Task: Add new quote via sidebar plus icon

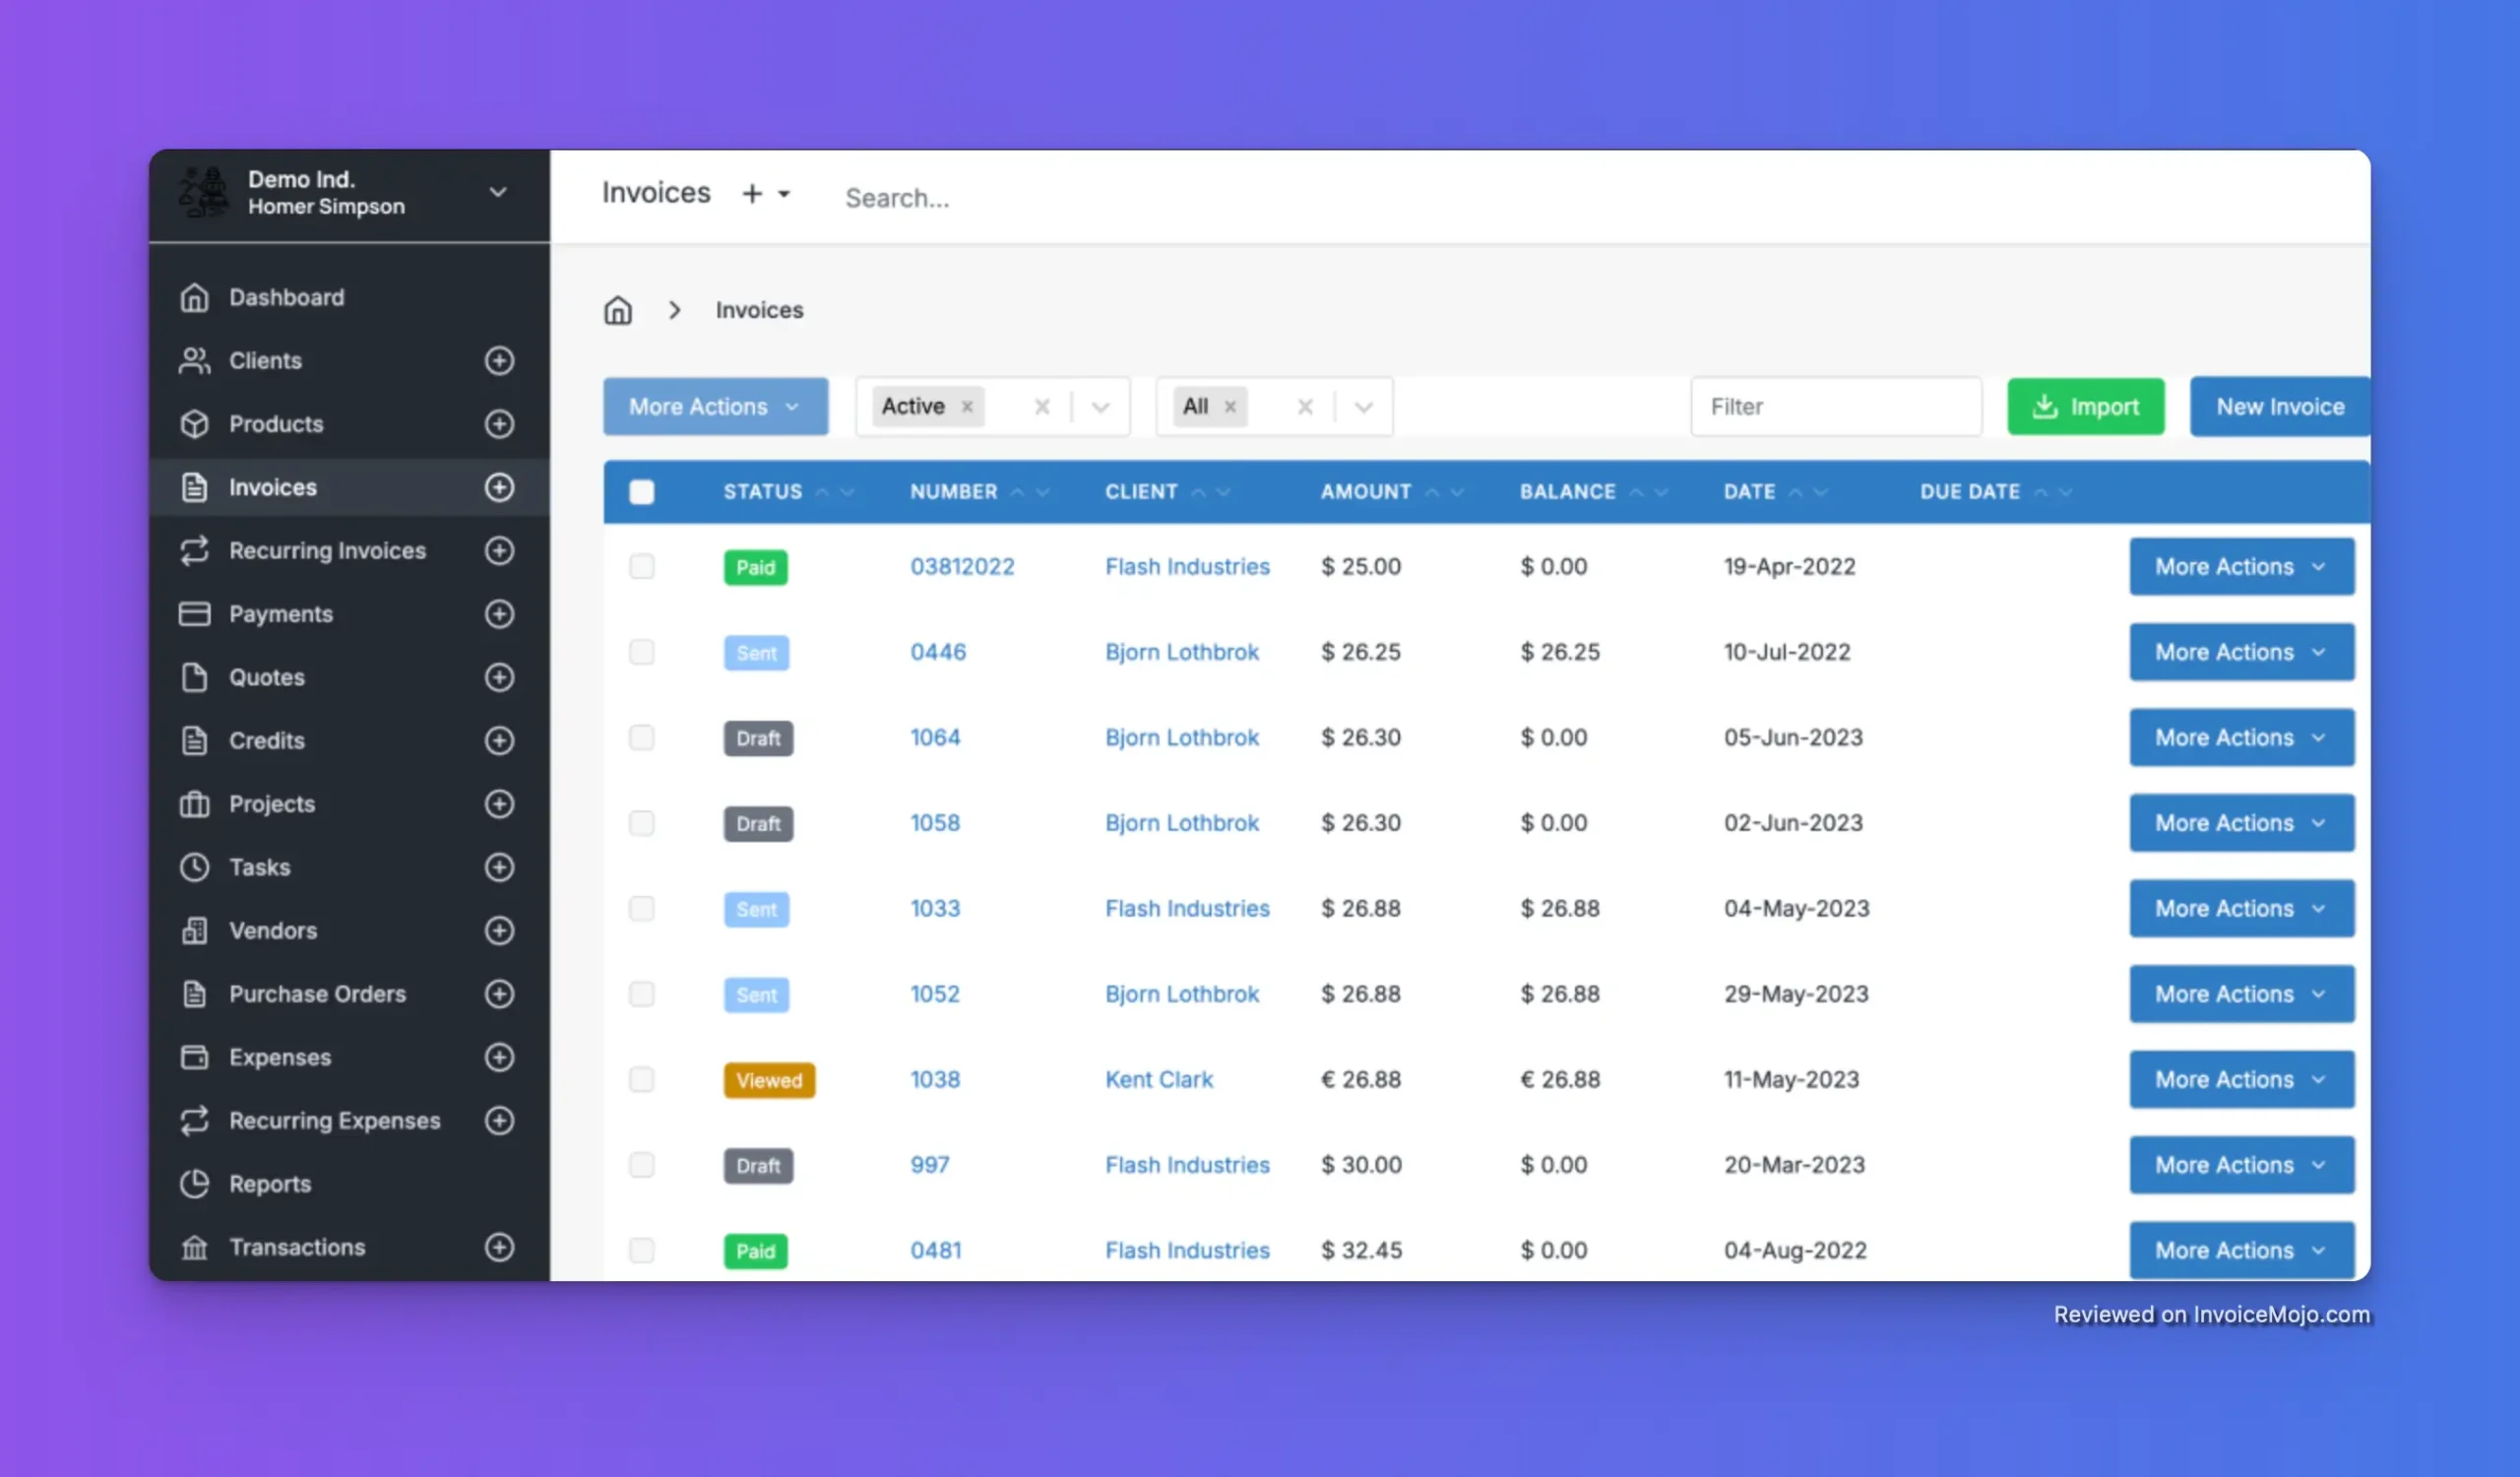Action: (499, 677)
